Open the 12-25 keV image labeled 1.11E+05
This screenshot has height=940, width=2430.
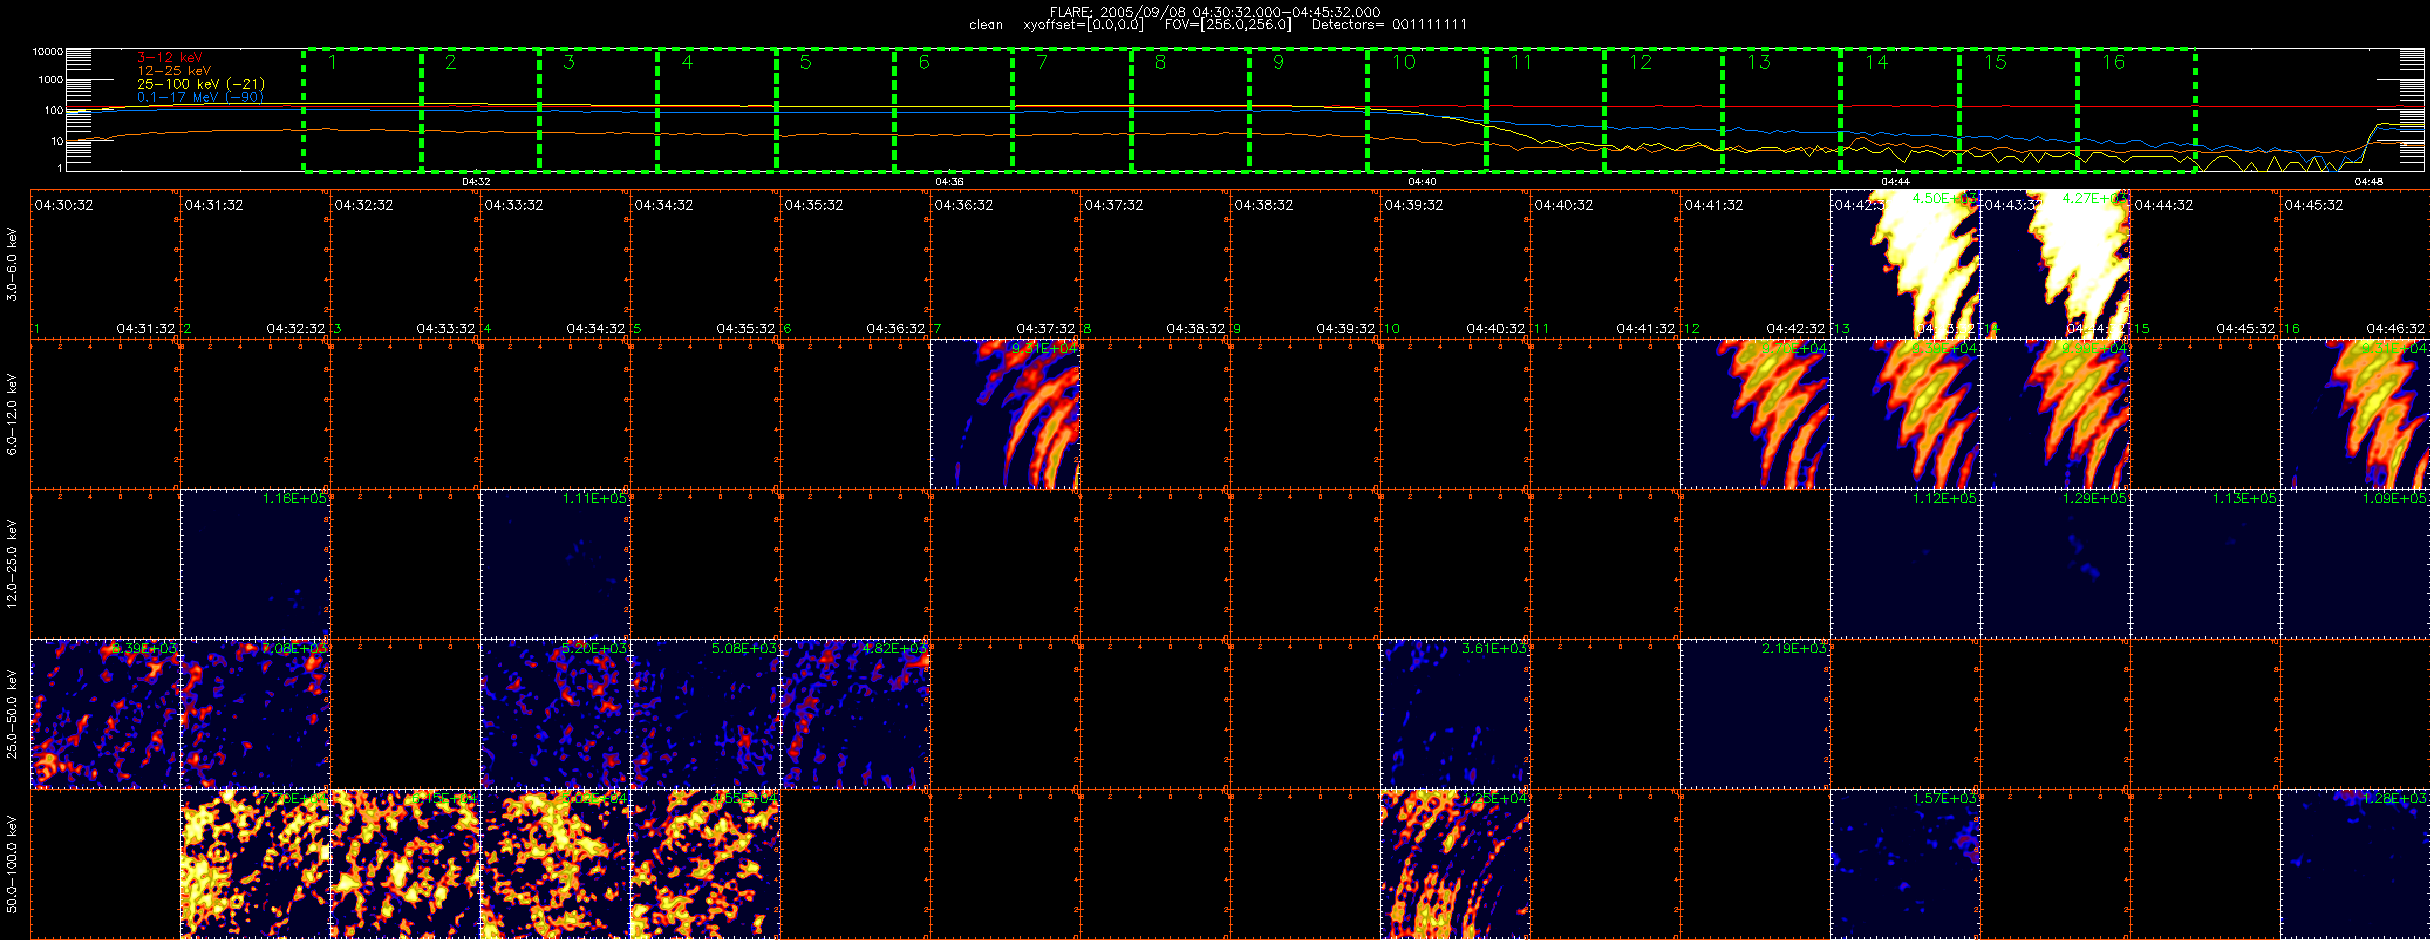556,564
